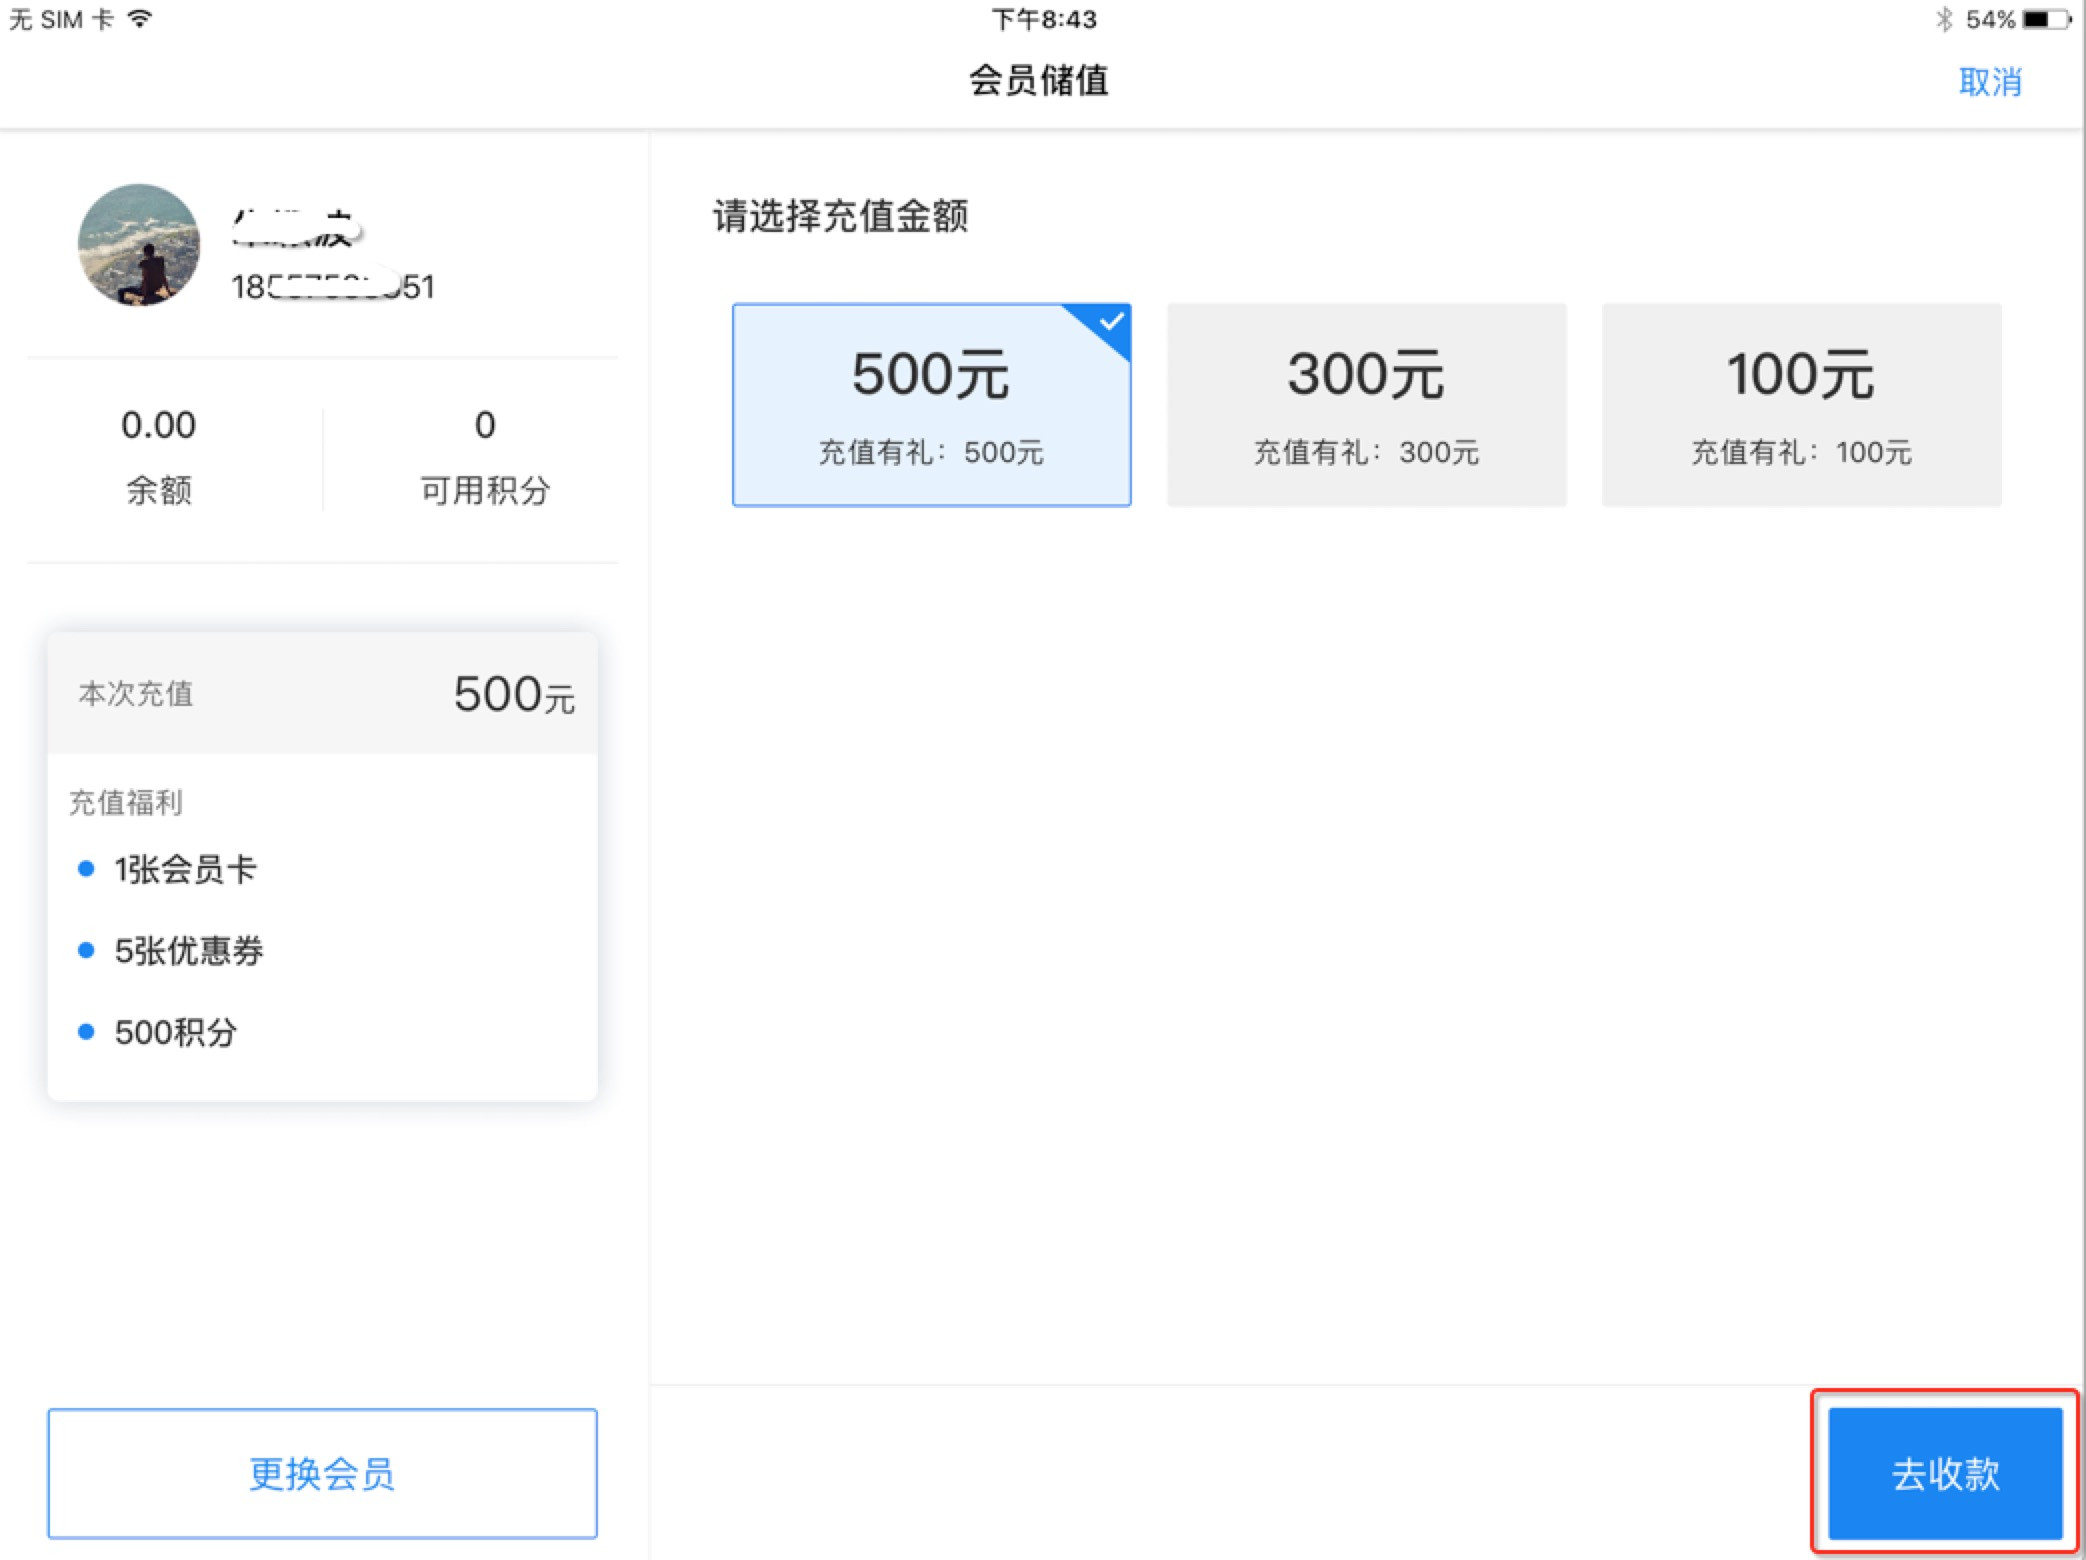Tap the WiFi status icon
The width and height of the screenshot is (2086, 1560).
140,19
